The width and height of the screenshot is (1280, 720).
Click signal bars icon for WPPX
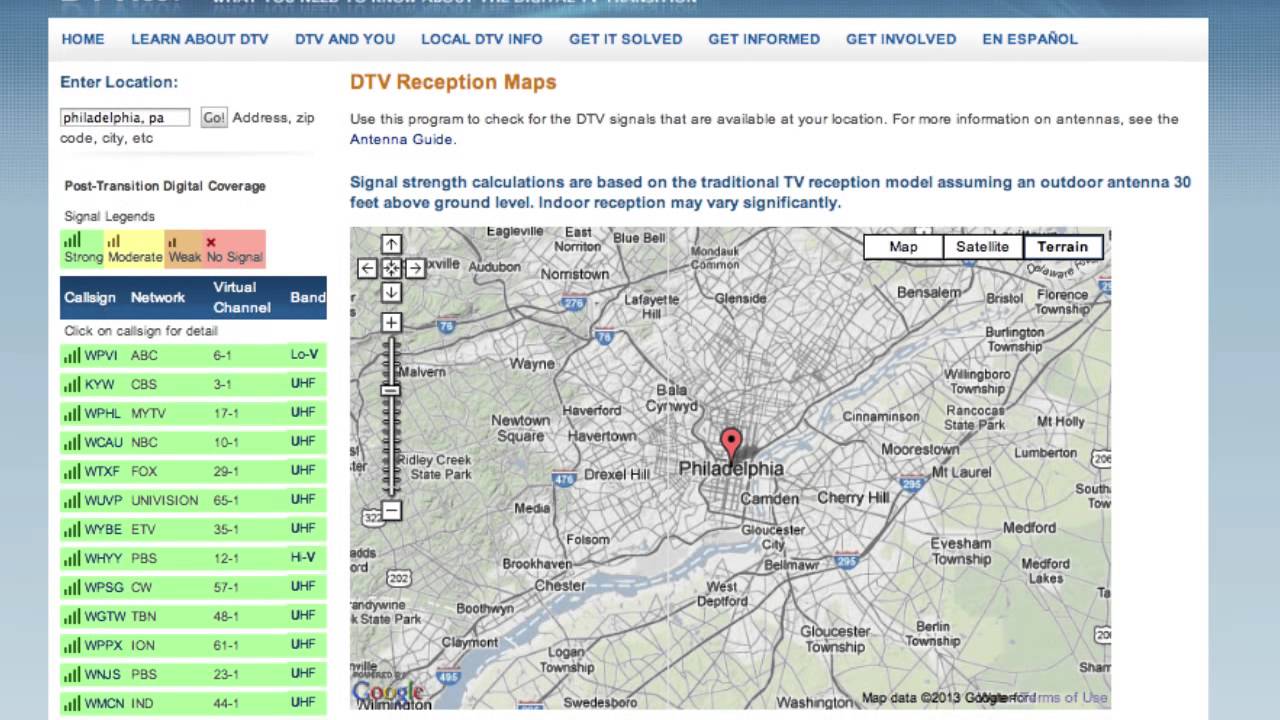point(71,645)
